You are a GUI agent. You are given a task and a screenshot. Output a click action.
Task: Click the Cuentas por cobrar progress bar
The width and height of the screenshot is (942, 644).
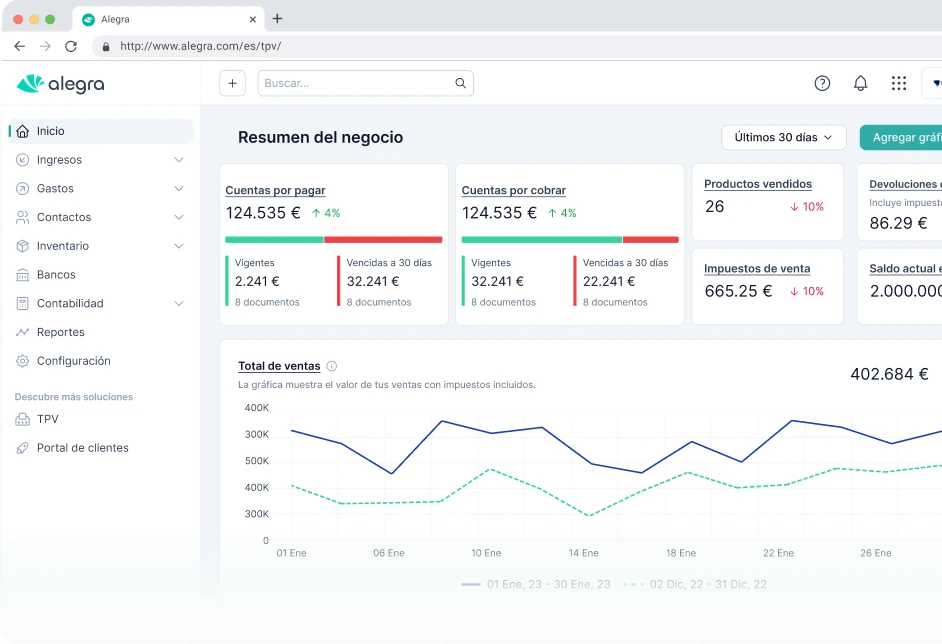(569, 240)
